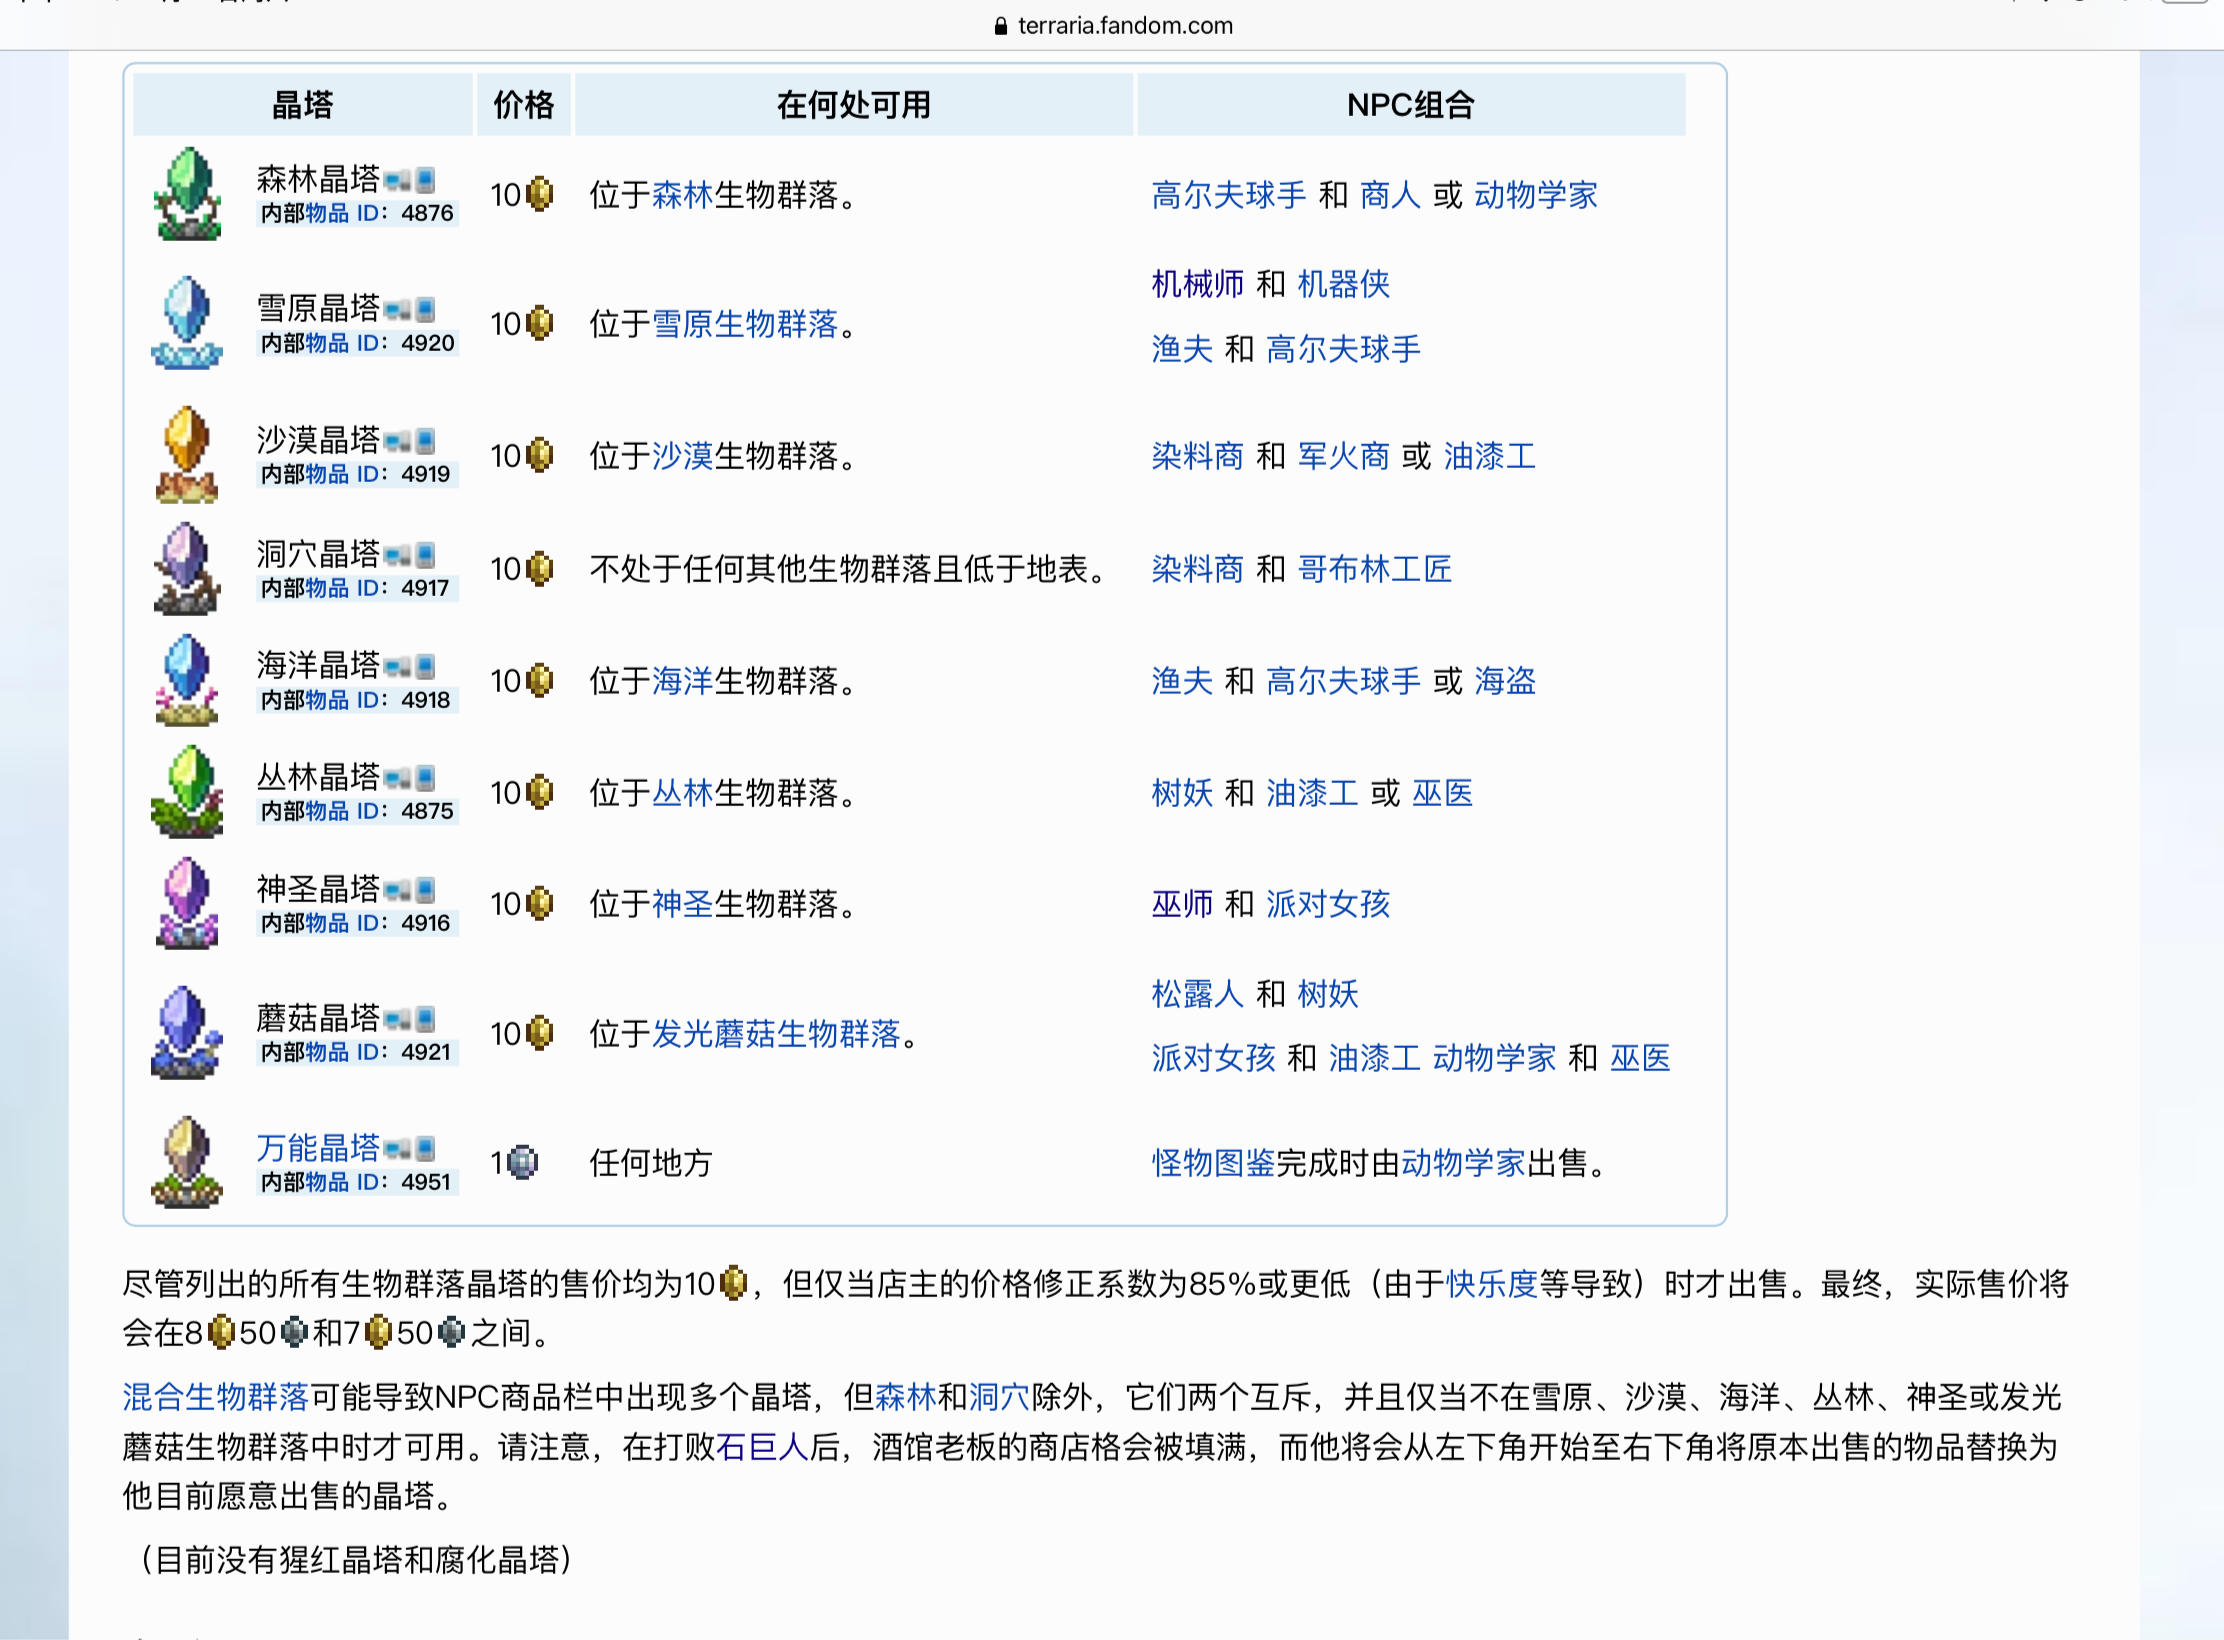Click the gold coin icon in 神圣晶塔 price
The image size is (2224, 1640).
(540, 903)
